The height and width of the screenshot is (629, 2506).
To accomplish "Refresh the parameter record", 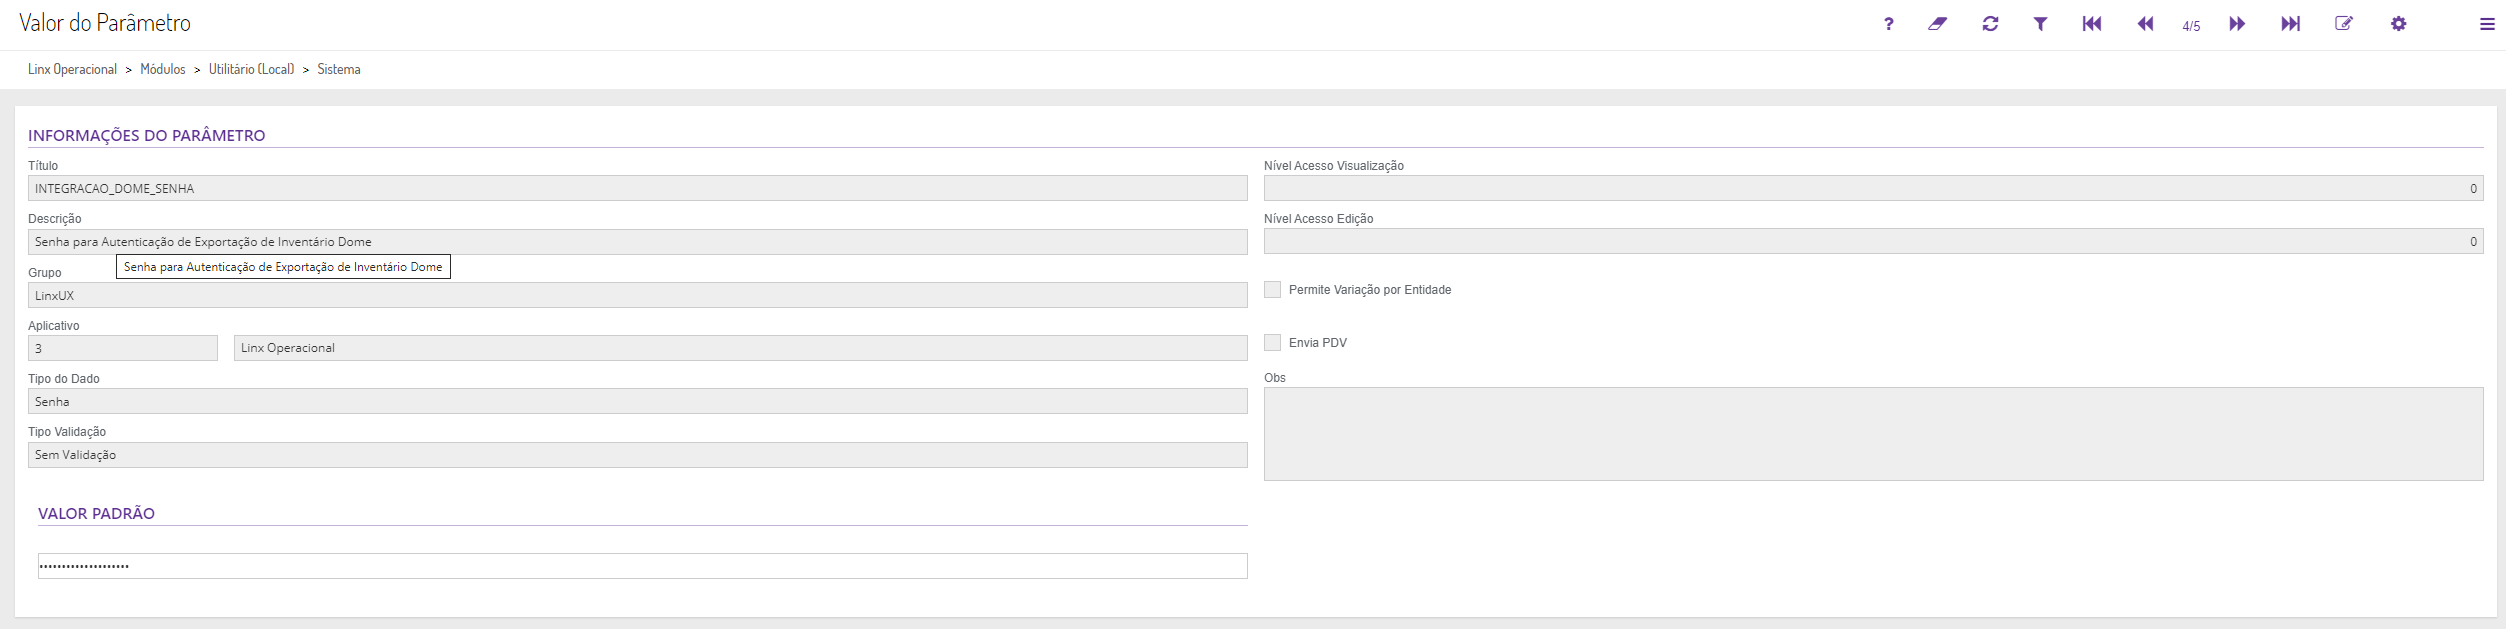I will click(1990, 24).
